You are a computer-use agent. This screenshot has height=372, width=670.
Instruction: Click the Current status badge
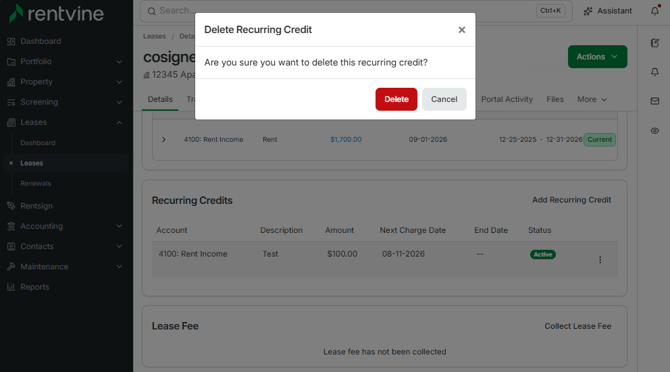pos(599,140)
